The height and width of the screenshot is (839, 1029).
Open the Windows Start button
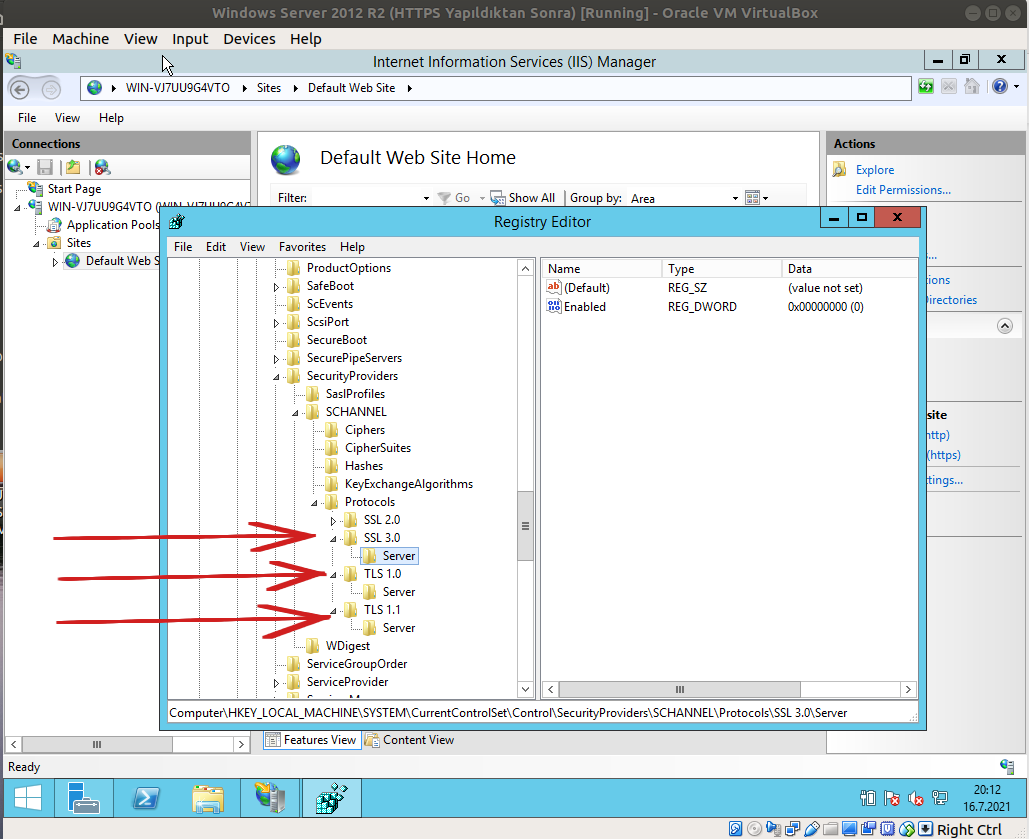point(28,798)
